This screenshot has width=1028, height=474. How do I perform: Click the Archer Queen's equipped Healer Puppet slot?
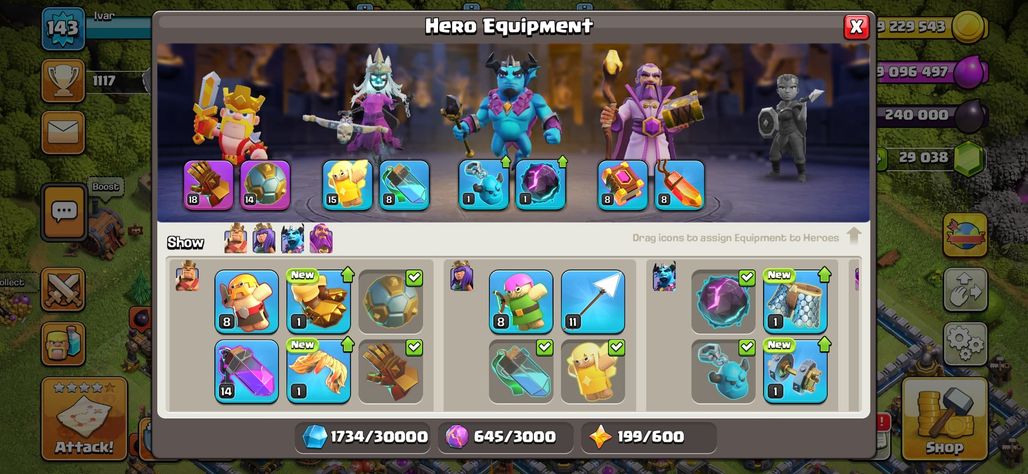347,185
